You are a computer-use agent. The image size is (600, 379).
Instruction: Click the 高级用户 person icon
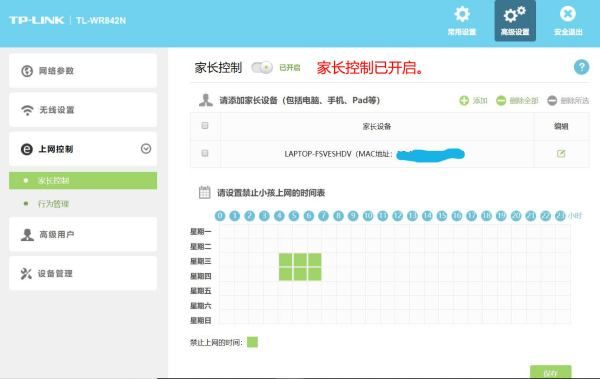point(27,234)
